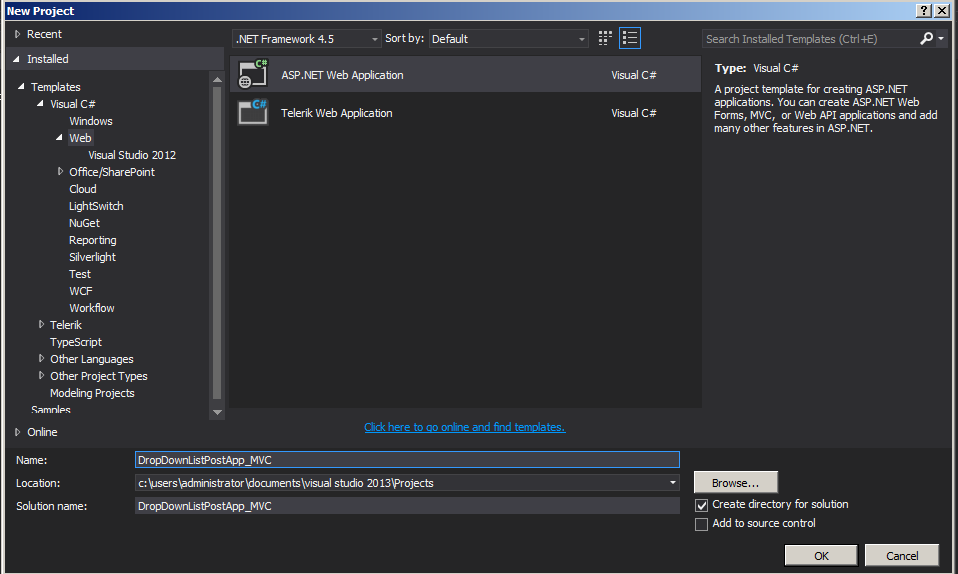Click the project Name text field
The image size is (958, 574).
(x=407, y=460)
